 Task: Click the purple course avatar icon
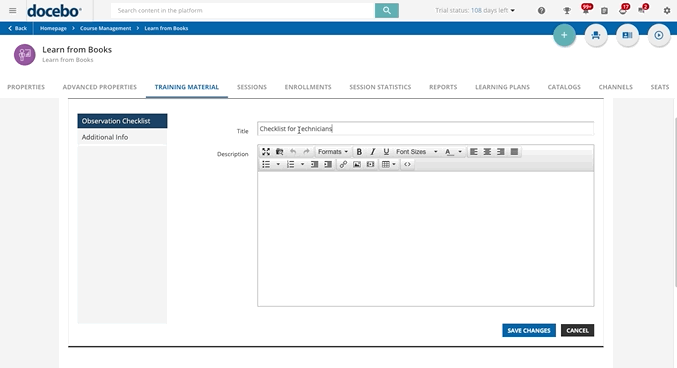tap(25, 54)
